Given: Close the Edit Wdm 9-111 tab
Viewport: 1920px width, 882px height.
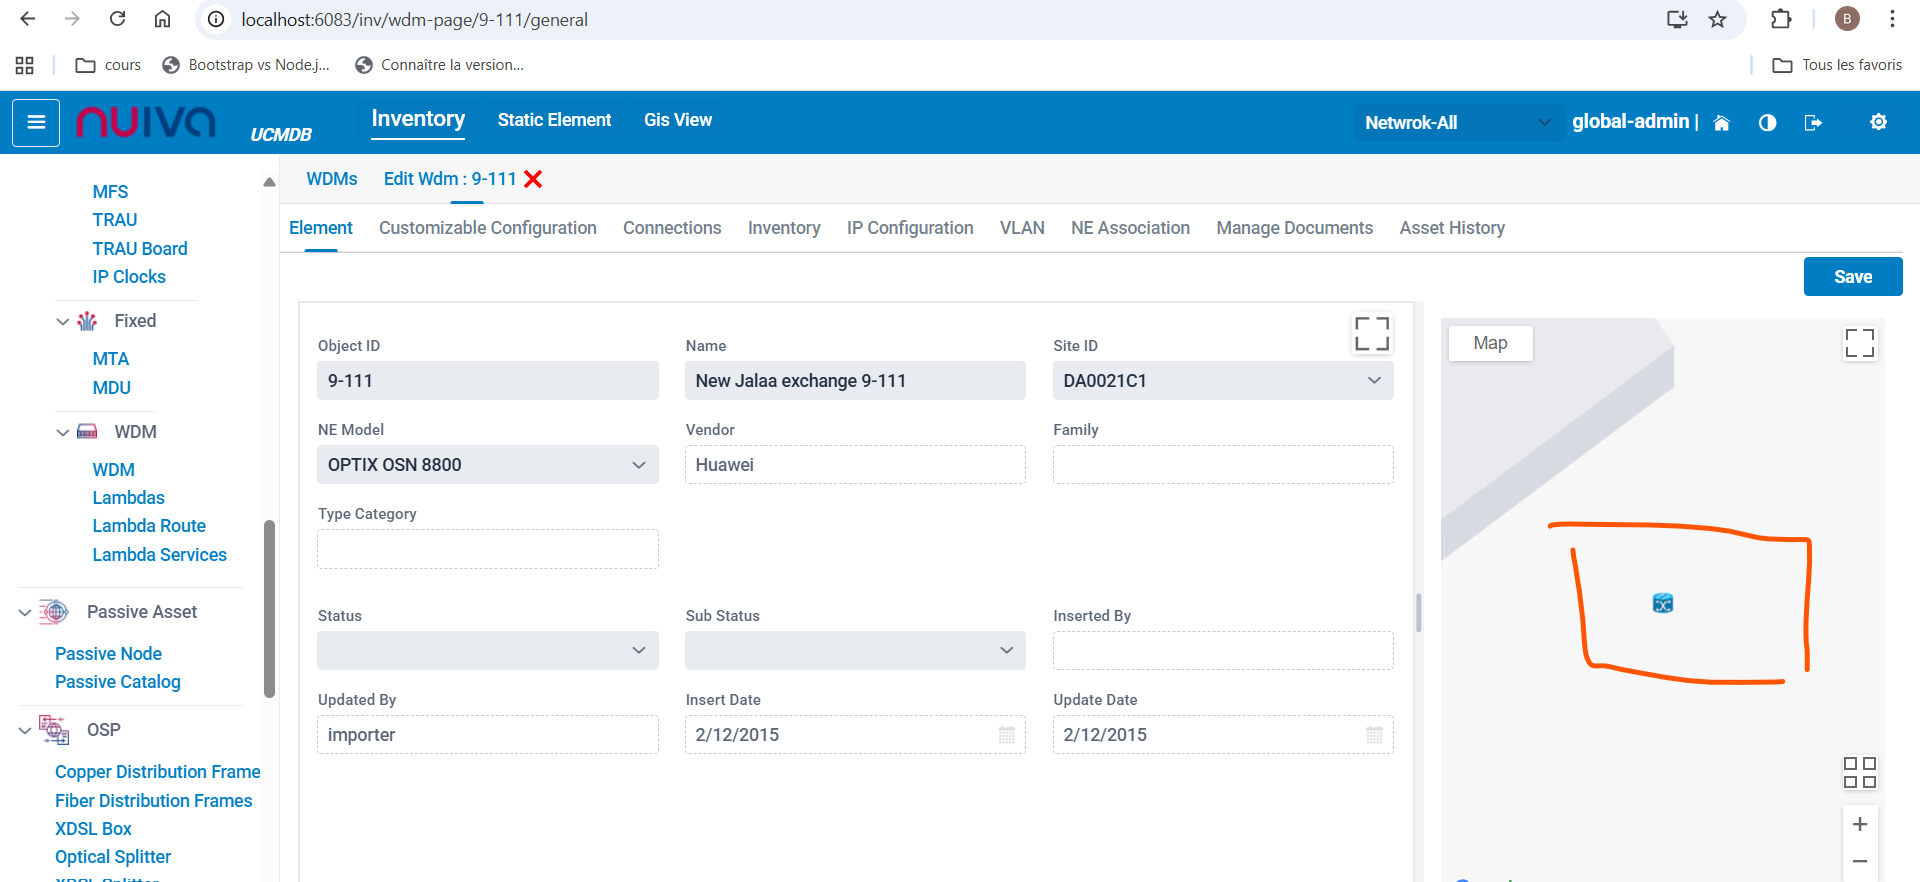Looking at the screenshot, I should [x=533, y=179].
